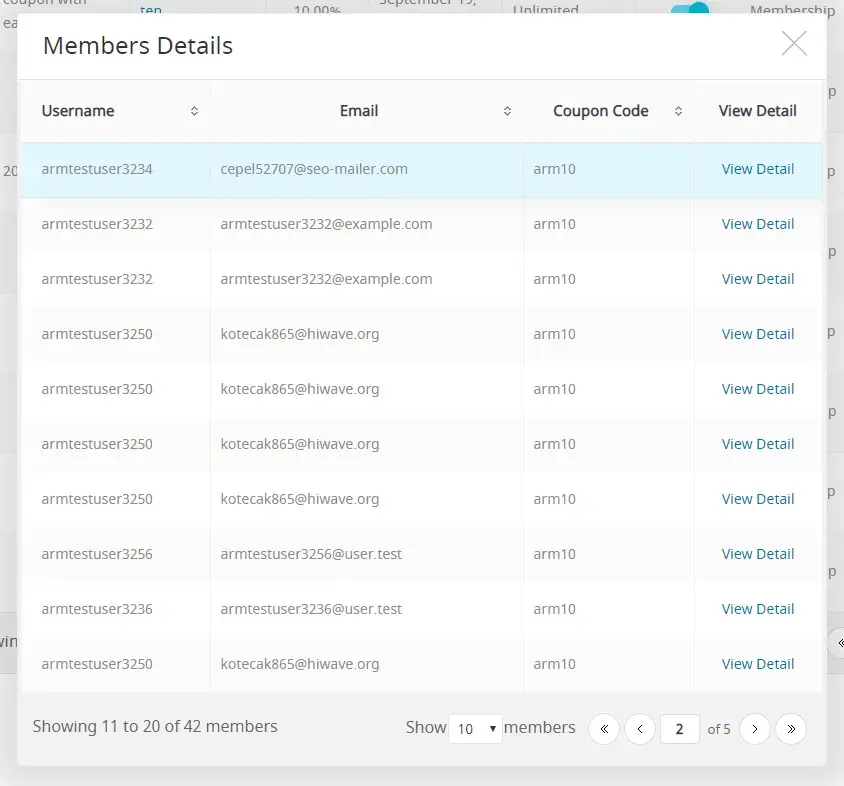Sort table by Username column arrows

pos(194,111)
